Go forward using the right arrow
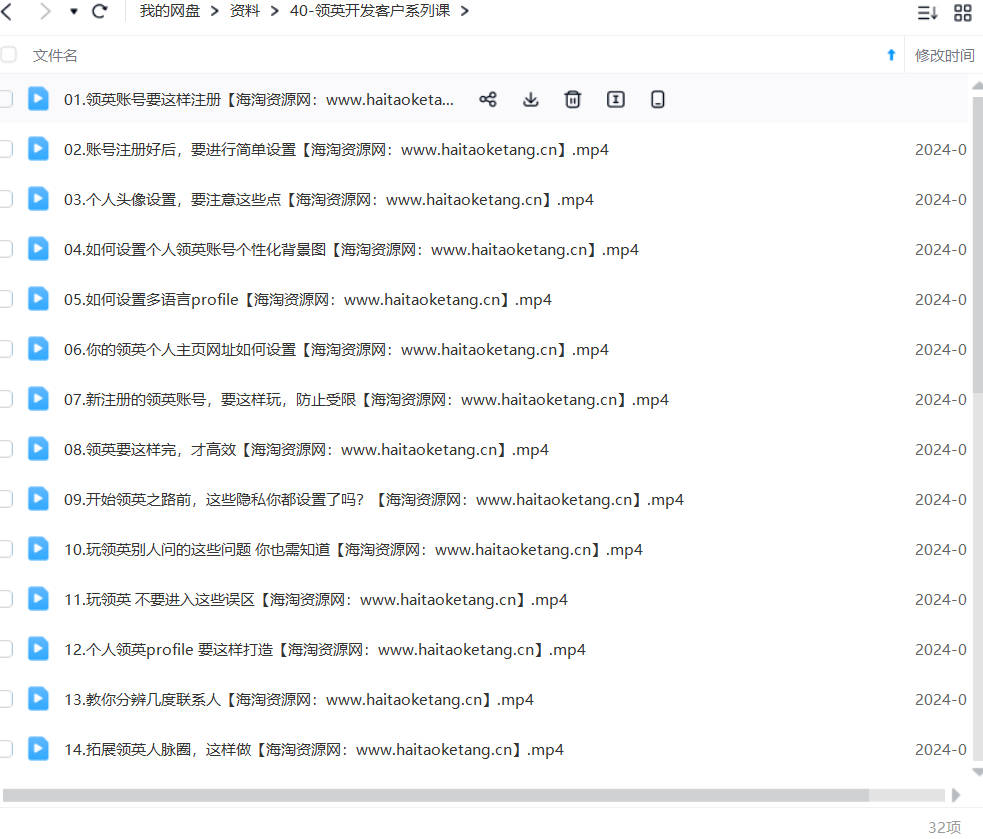This screenshot has width=983, height=839. [45, 11]
